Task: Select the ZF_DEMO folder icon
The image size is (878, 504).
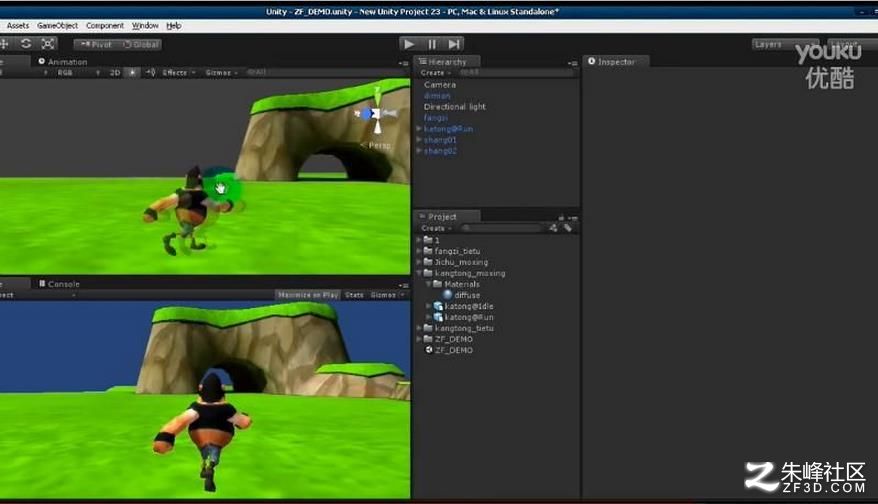Action: click(428, 339)
